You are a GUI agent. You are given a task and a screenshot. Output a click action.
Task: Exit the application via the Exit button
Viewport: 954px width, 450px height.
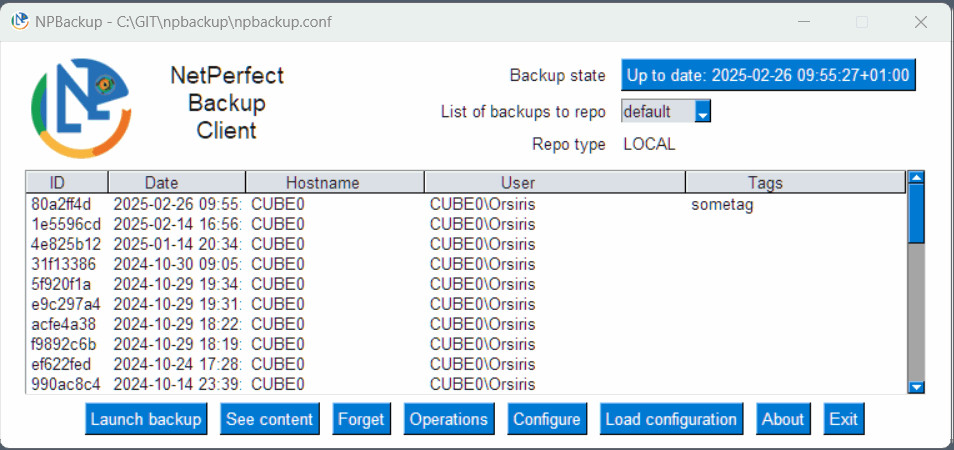click(843, 419)
